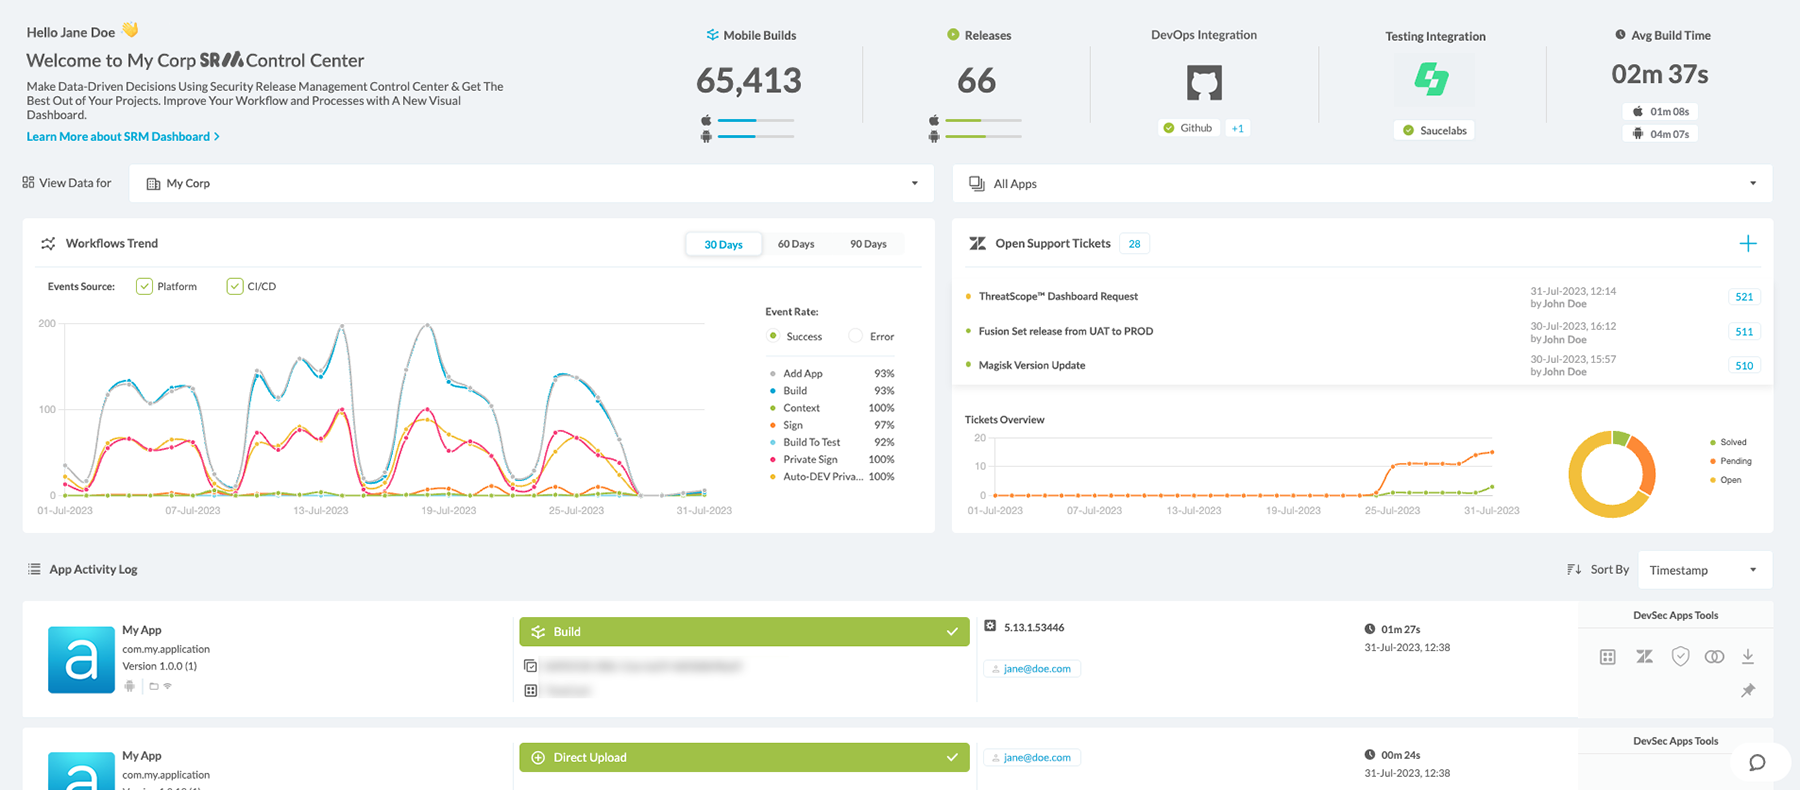Toggle the CI/CD events source checkbox

click(235, 287)
